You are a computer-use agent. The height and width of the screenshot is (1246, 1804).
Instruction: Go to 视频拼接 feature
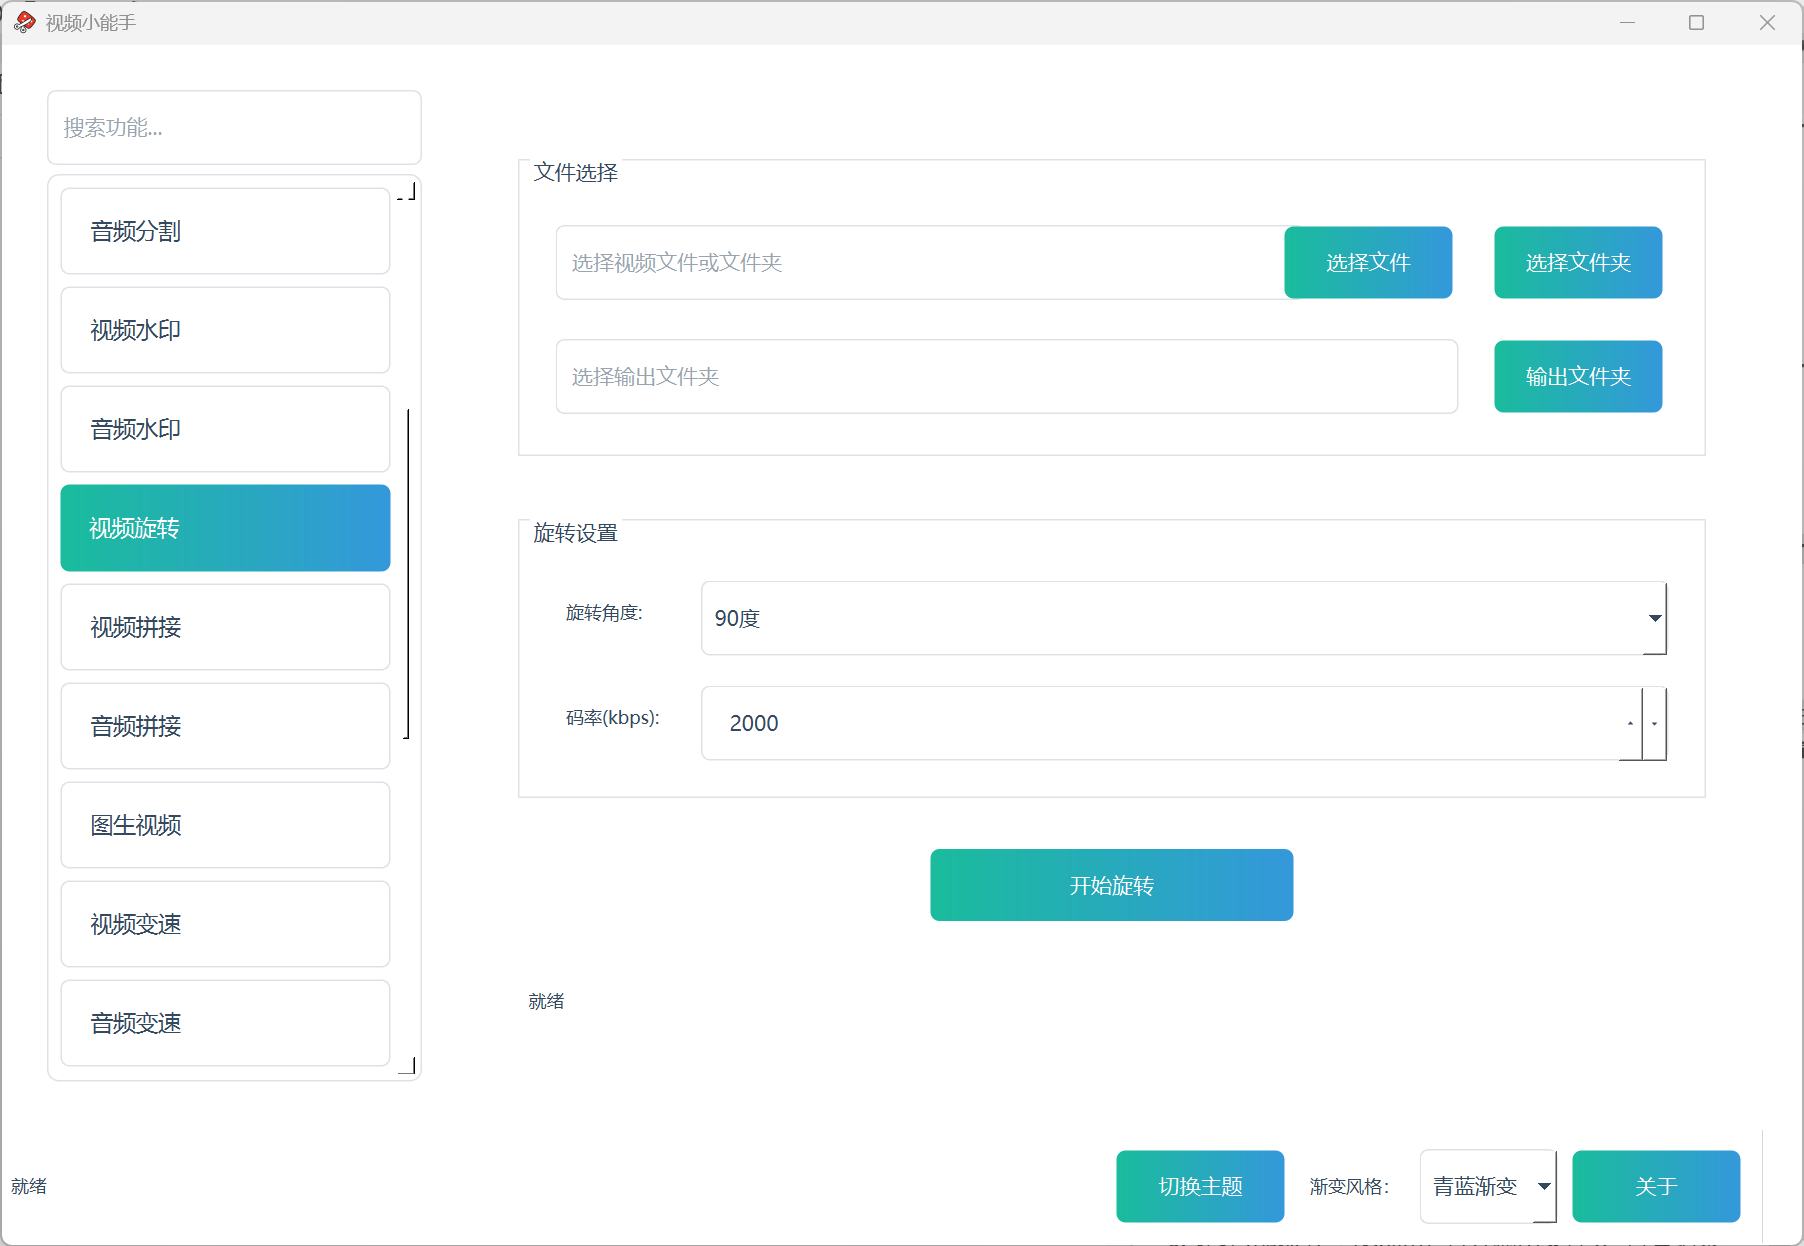[225, 627]
